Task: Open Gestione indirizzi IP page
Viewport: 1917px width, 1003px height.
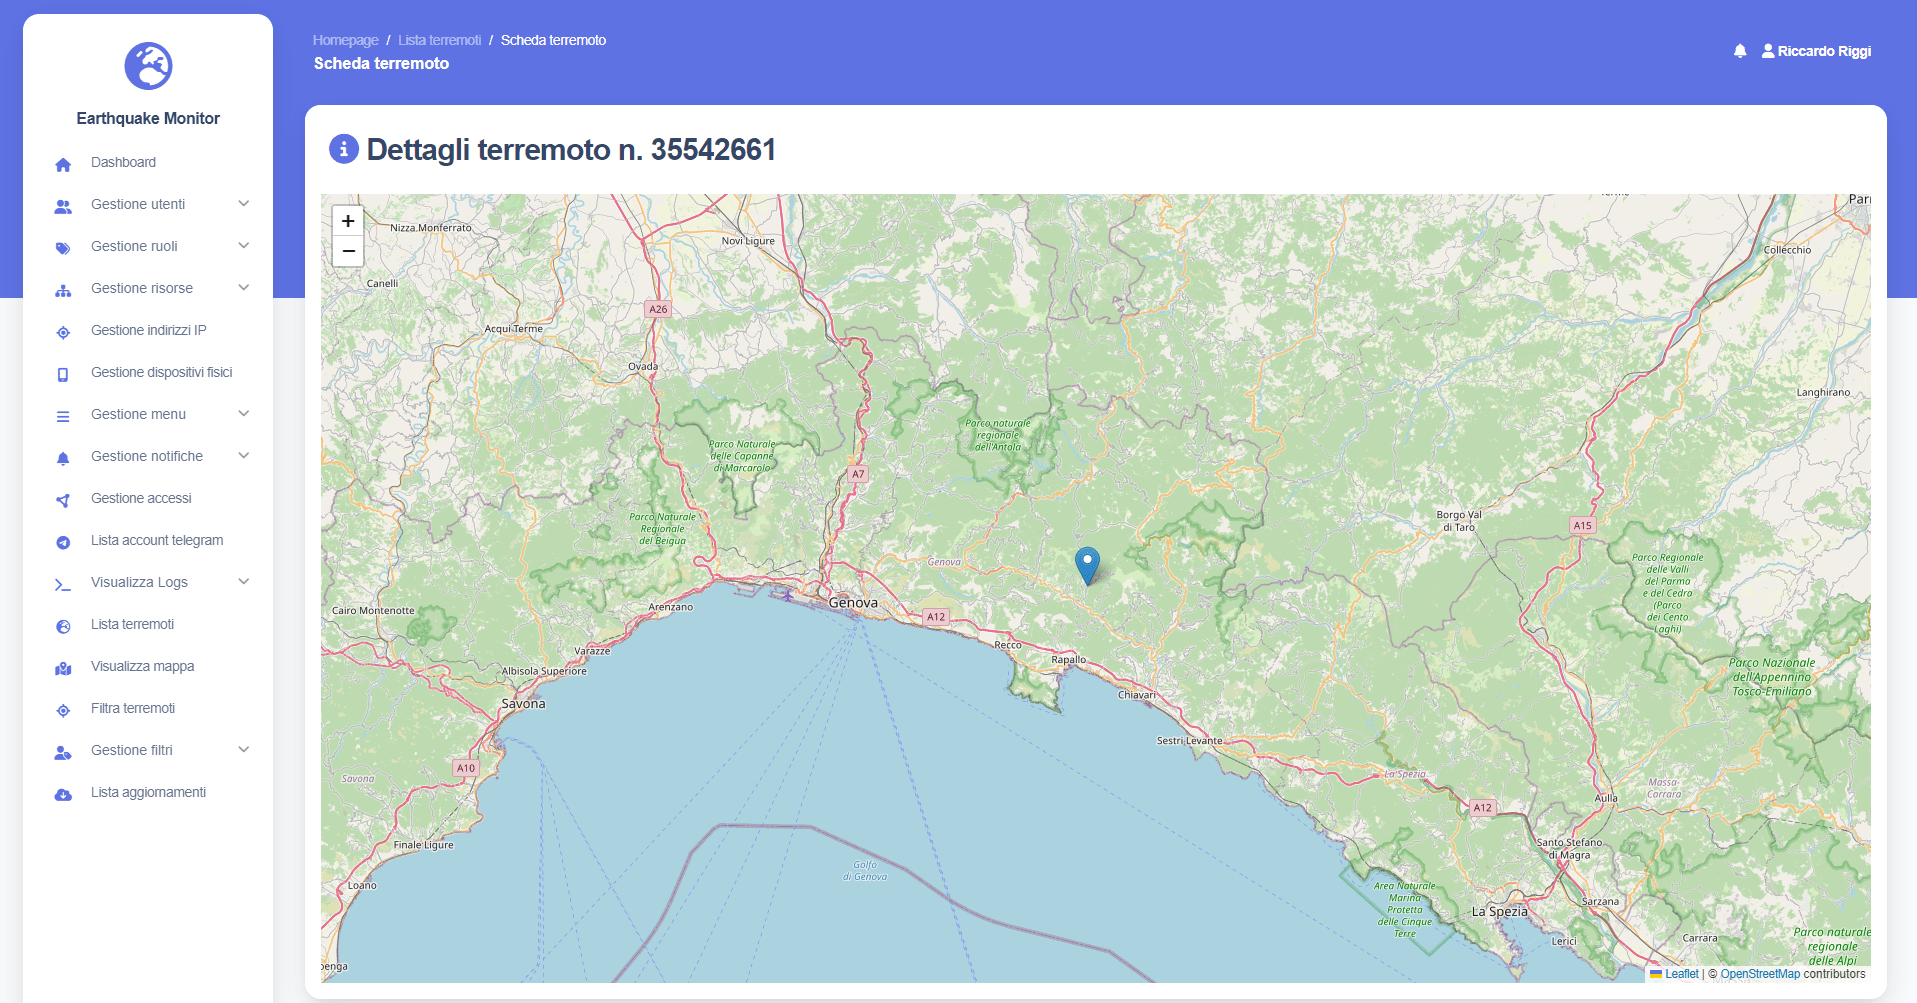Action: pos(148,330)
